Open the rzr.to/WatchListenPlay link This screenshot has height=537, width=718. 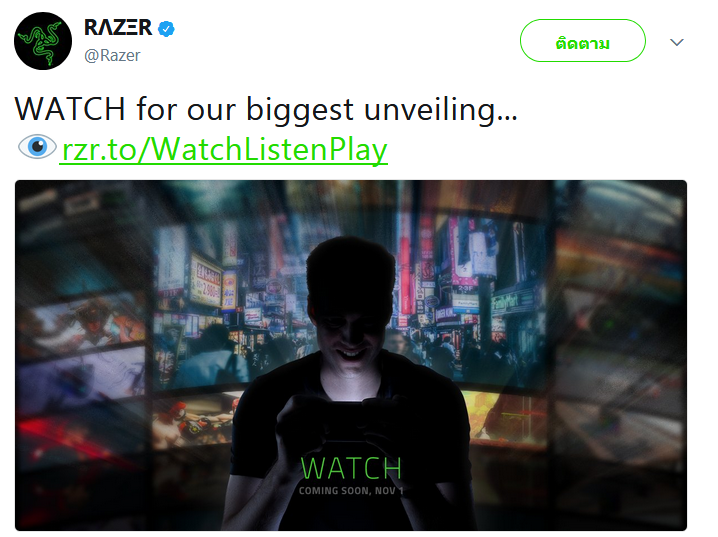point(224,149)
